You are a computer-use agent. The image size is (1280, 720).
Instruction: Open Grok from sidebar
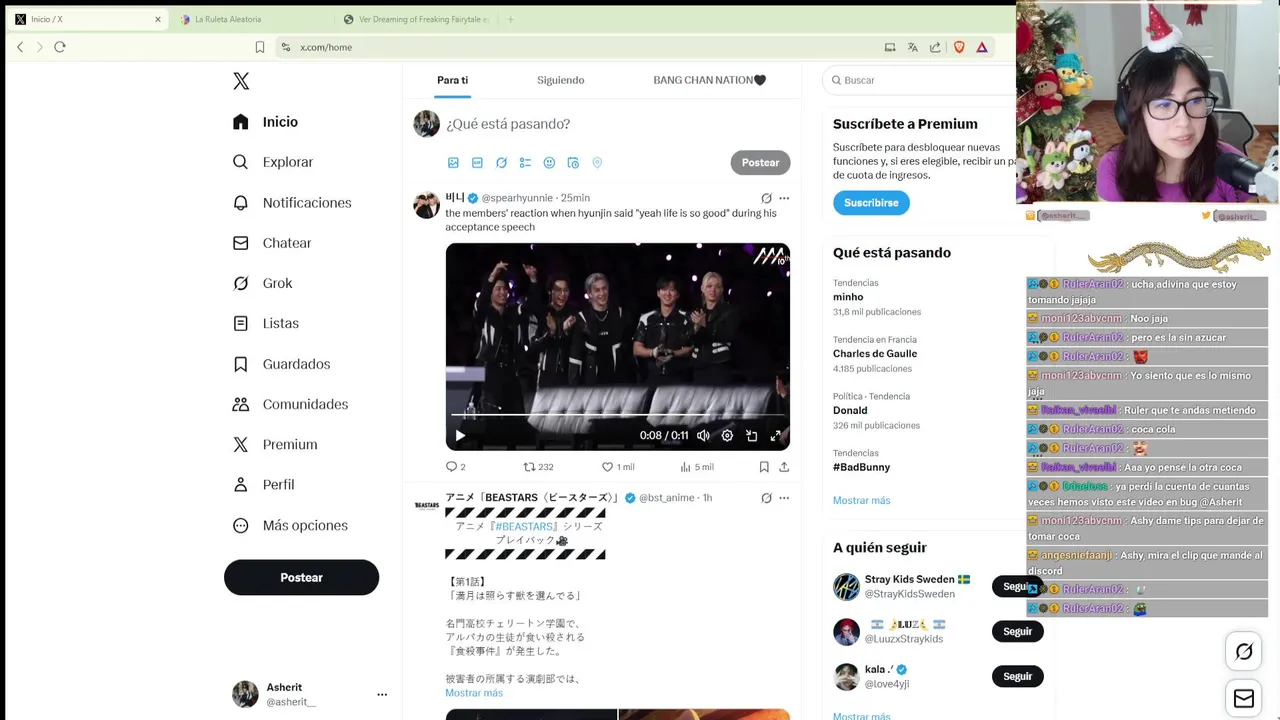coord(262,283)
